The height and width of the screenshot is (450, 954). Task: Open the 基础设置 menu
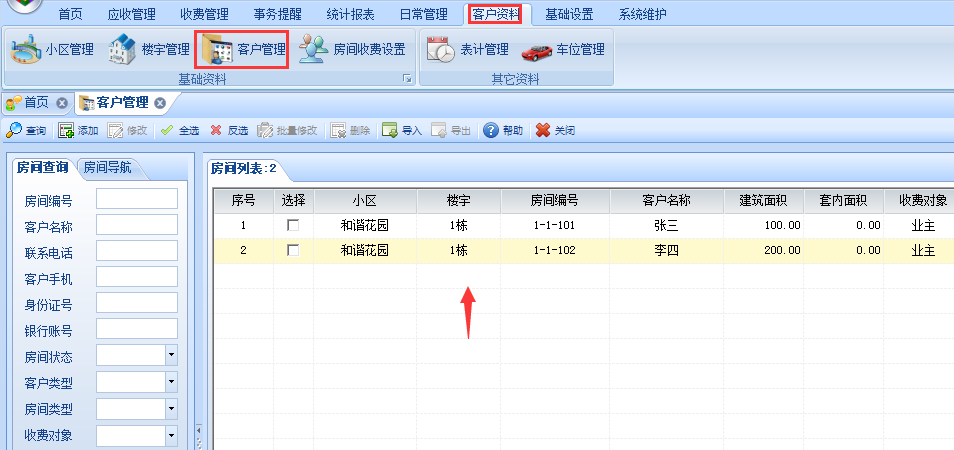(569, 14)
